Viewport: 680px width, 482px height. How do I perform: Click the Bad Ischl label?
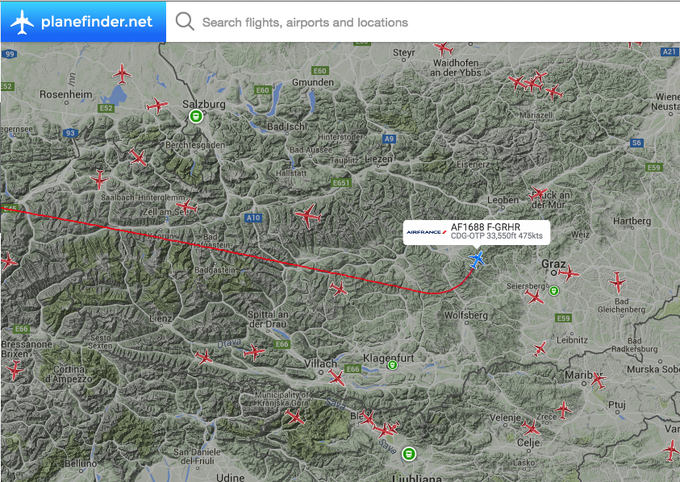pyautogui.click(x=287, y=126)
